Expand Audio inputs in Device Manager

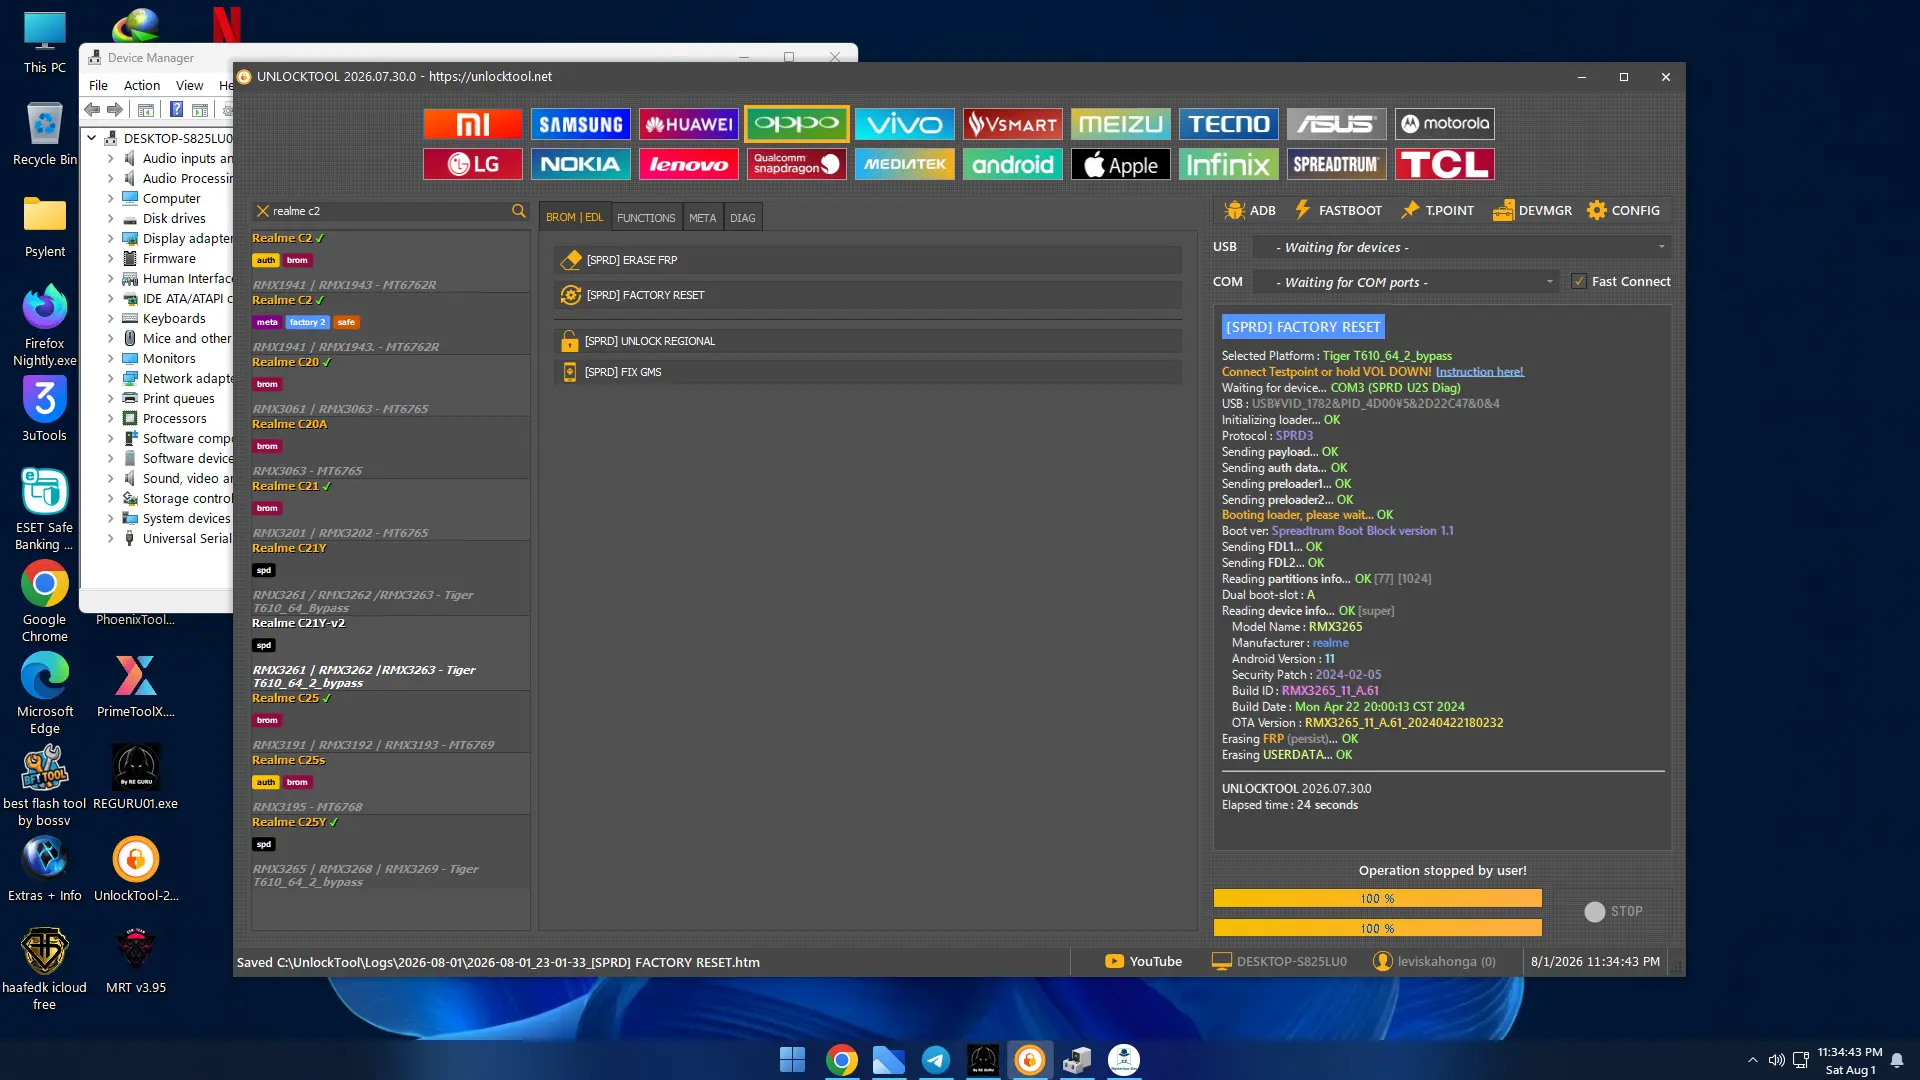click(x=110, y=158)
